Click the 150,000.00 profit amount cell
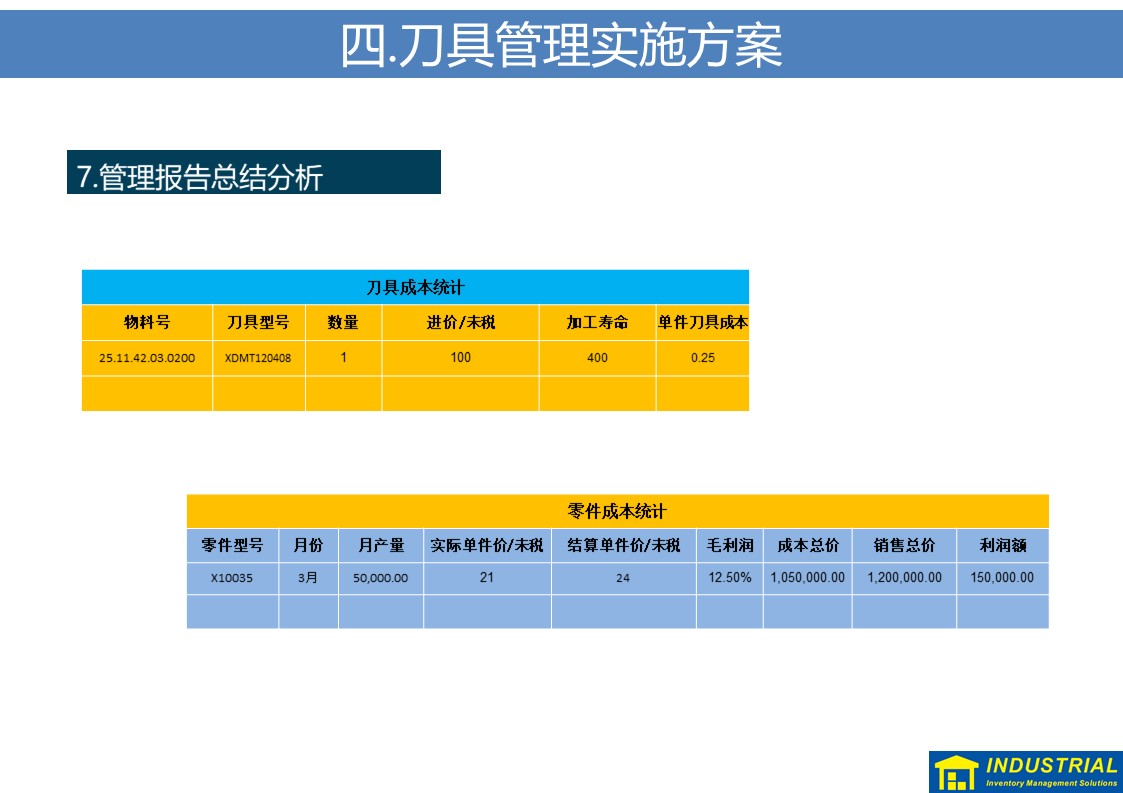Image resolution: width=1123 pixels, height=793 pixels. pyautogui.click(x=1002, y=578)
